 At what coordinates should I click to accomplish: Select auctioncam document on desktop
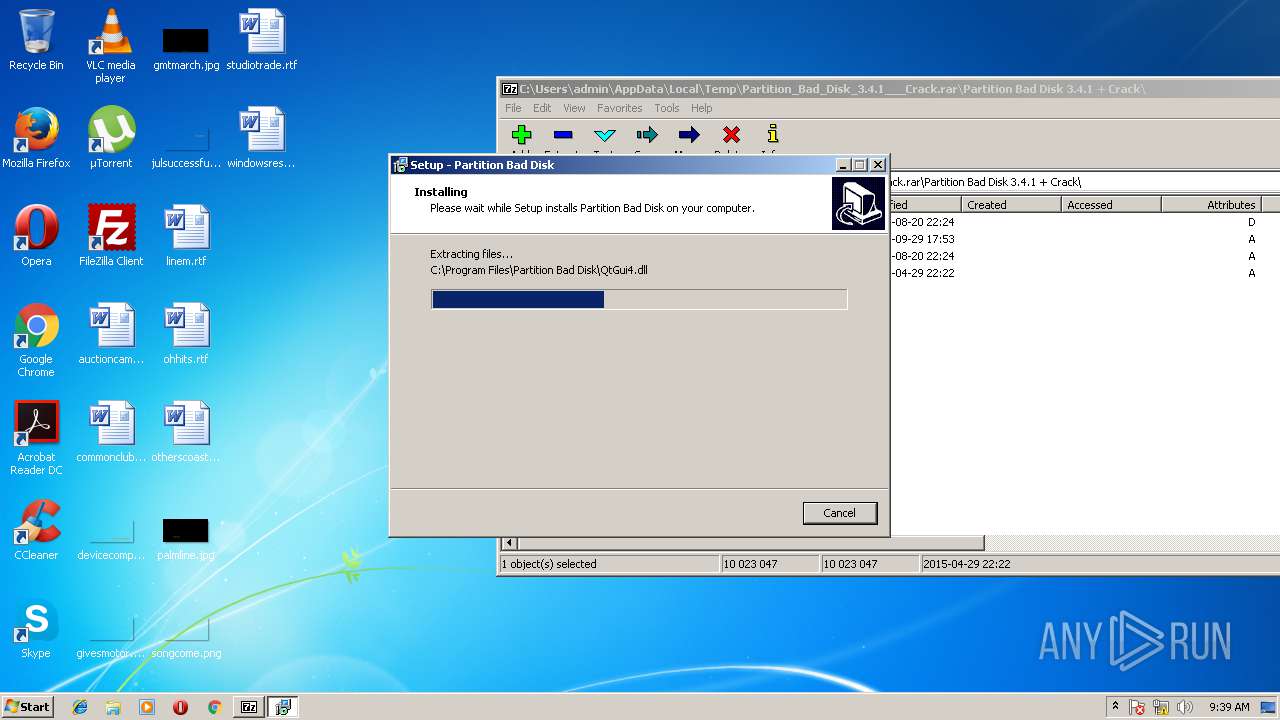click(111, 334)
